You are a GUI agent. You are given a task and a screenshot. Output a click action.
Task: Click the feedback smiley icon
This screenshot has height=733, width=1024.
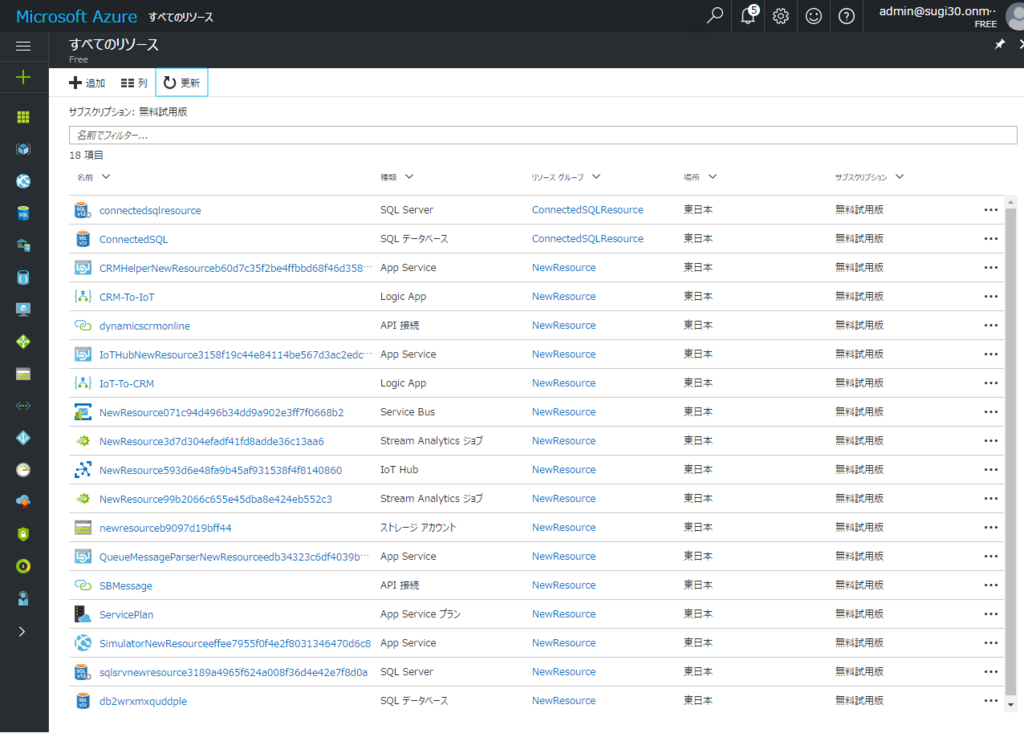pos(814,16)
